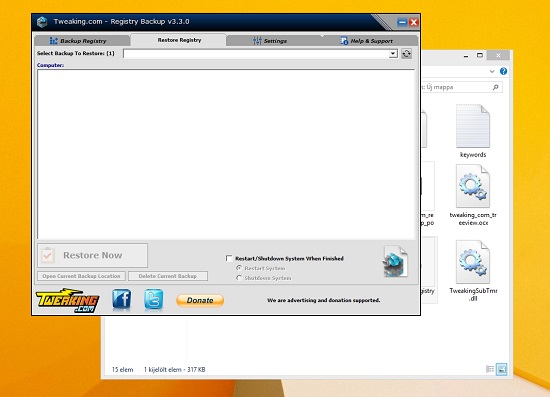Click Open Current Backup Location button
This screenshot has height=397, width=550.
[81, 276]
